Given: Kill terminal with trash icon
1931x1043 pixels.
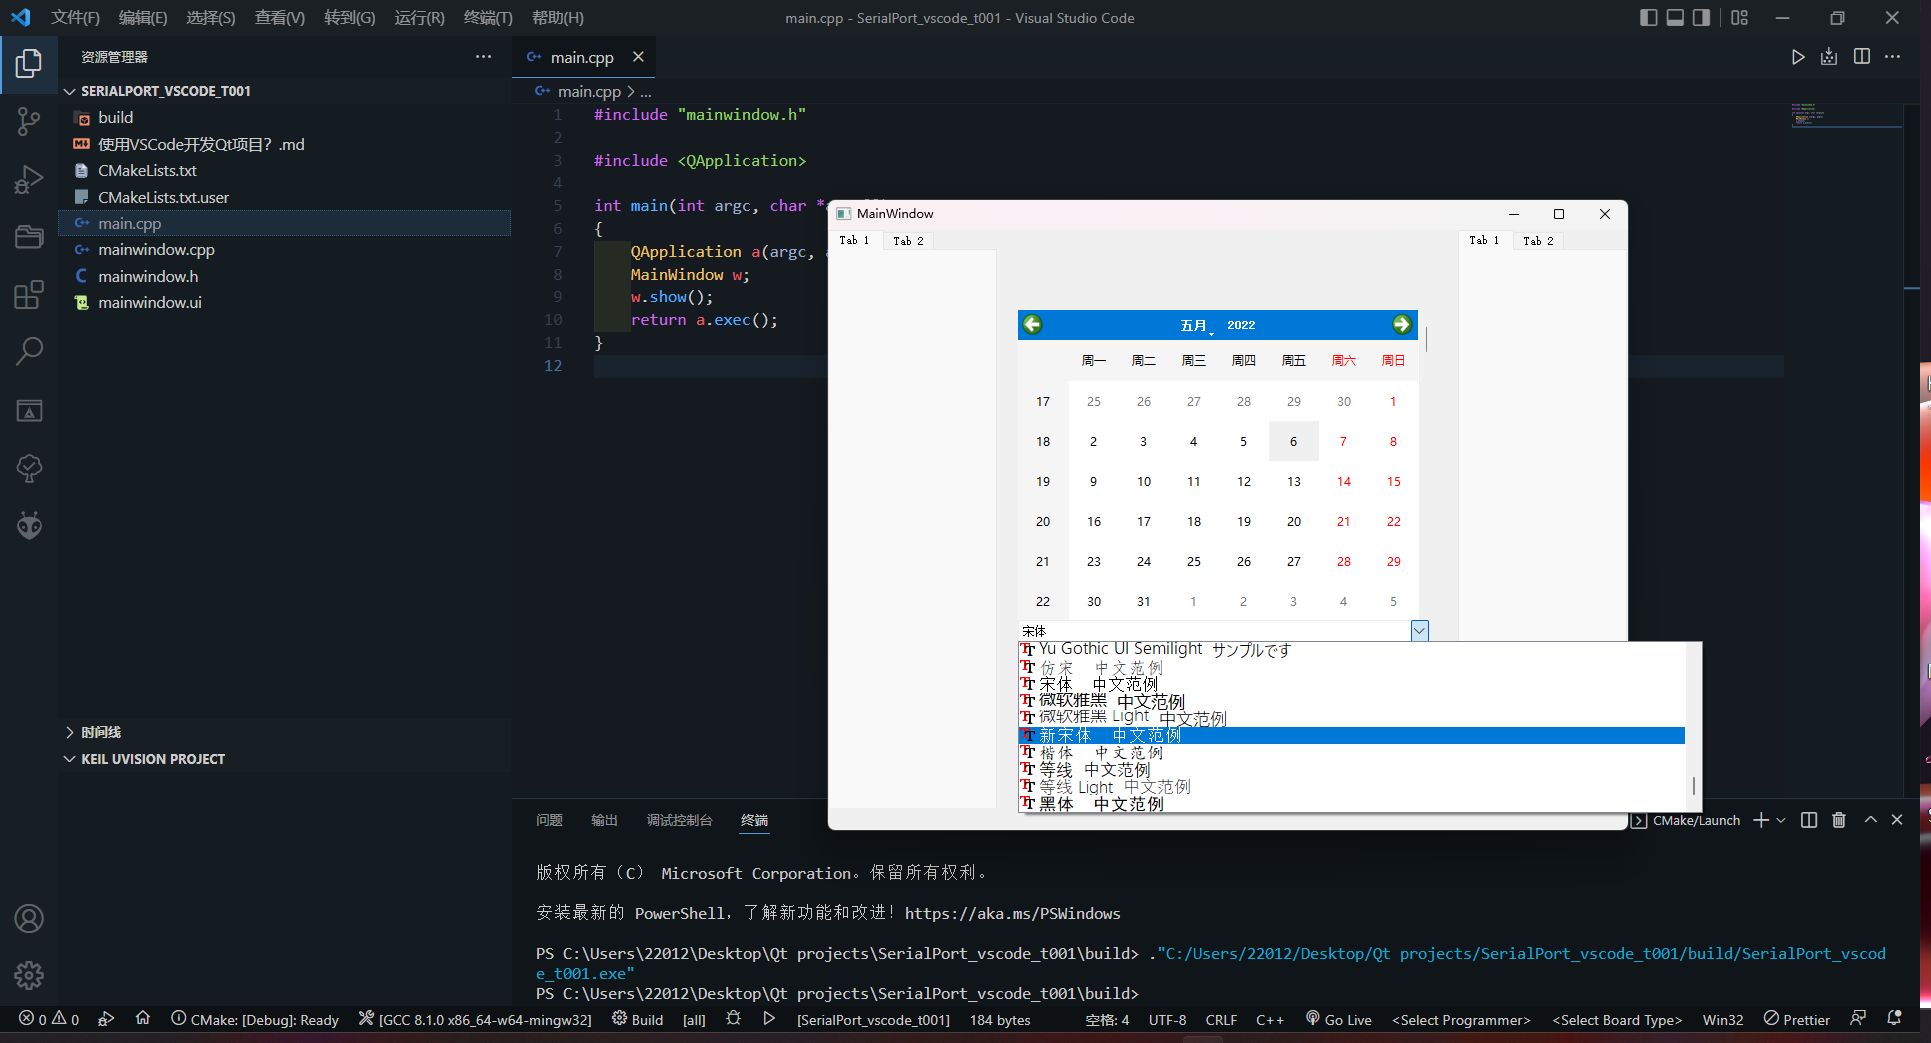Looking at the screenshot, I should [x=1838, y=820].
